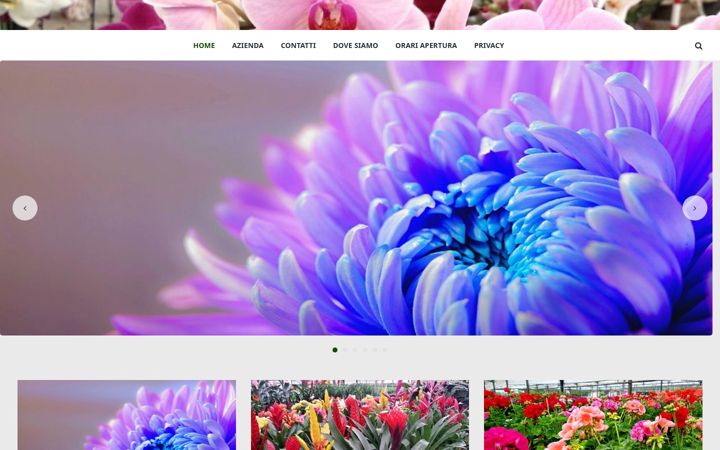Screen dimensions: 720x450
Task: Click the orchid header banner image
Action: [360, 15]
